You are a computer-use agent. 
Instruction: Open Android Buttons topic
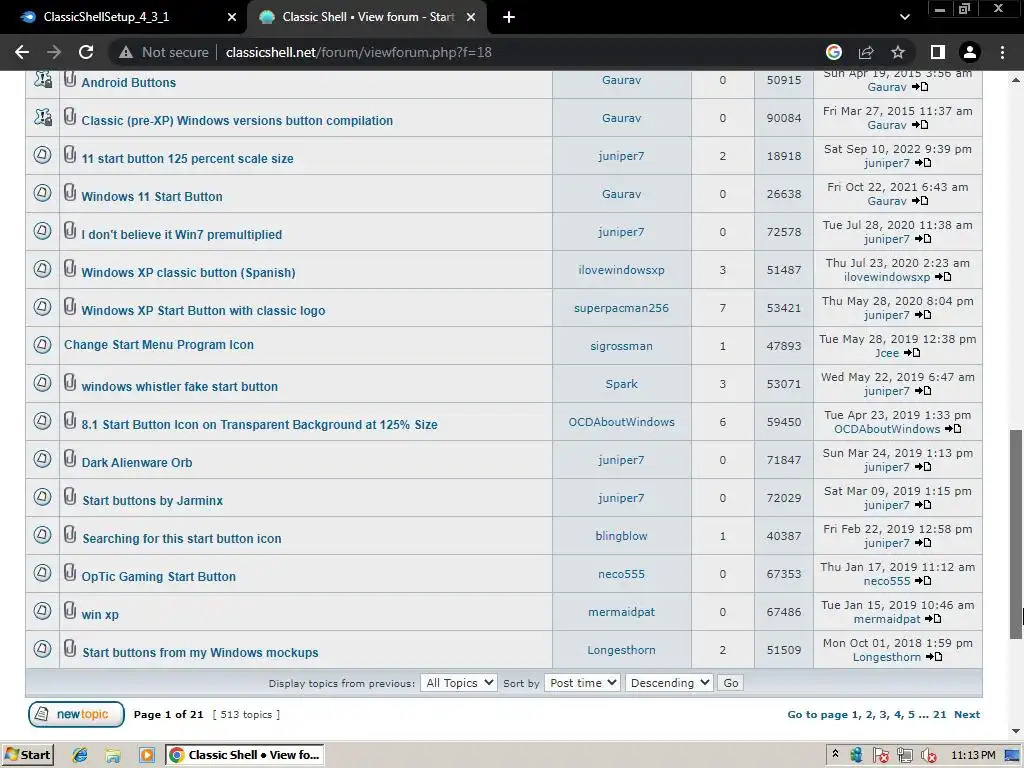click(129, 83)
